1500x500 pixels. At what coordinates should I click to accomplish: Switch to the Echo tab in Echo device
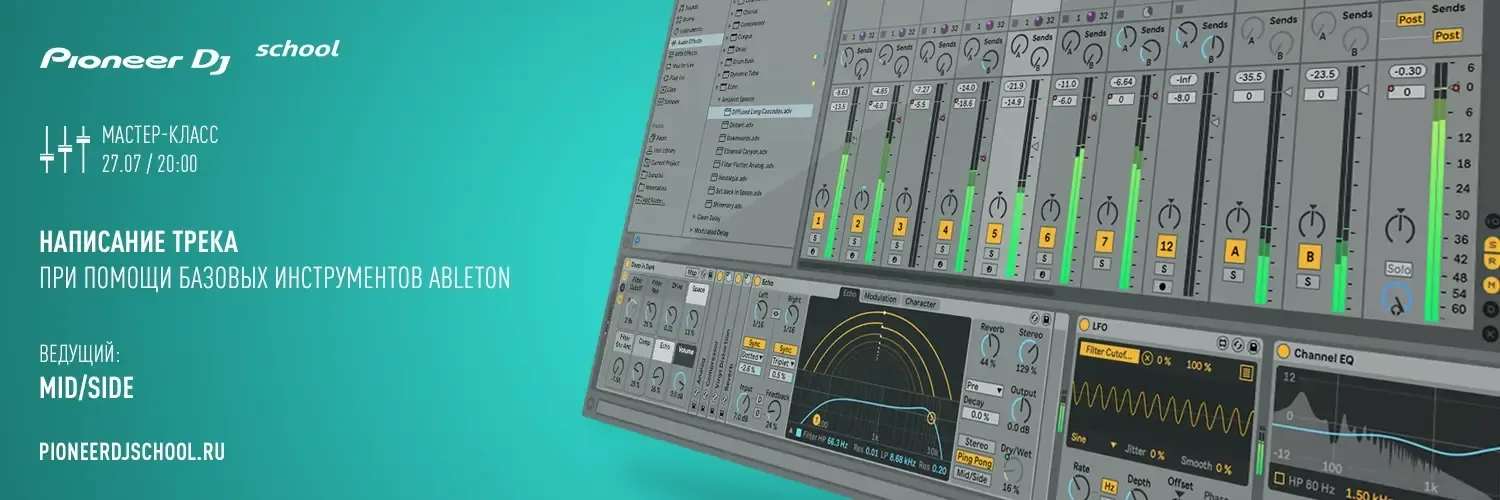[849, 294]
